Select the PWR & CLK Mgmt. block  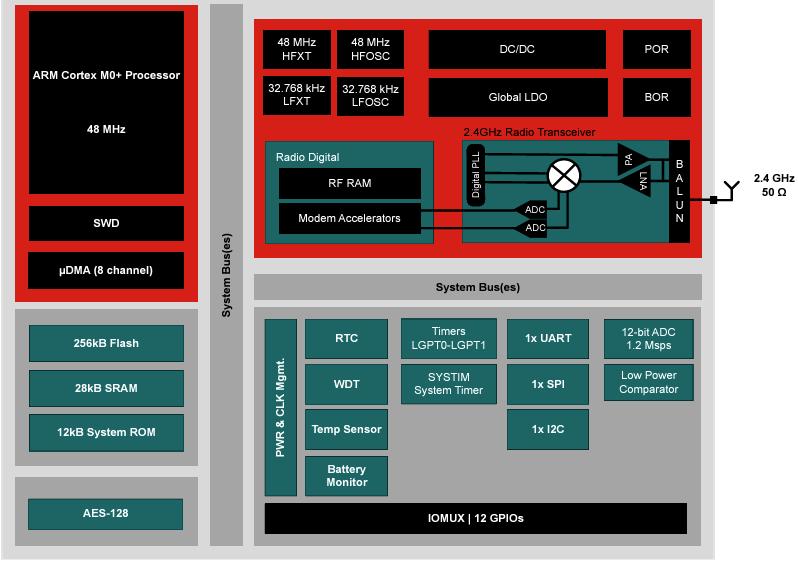[x=281, y=407]
